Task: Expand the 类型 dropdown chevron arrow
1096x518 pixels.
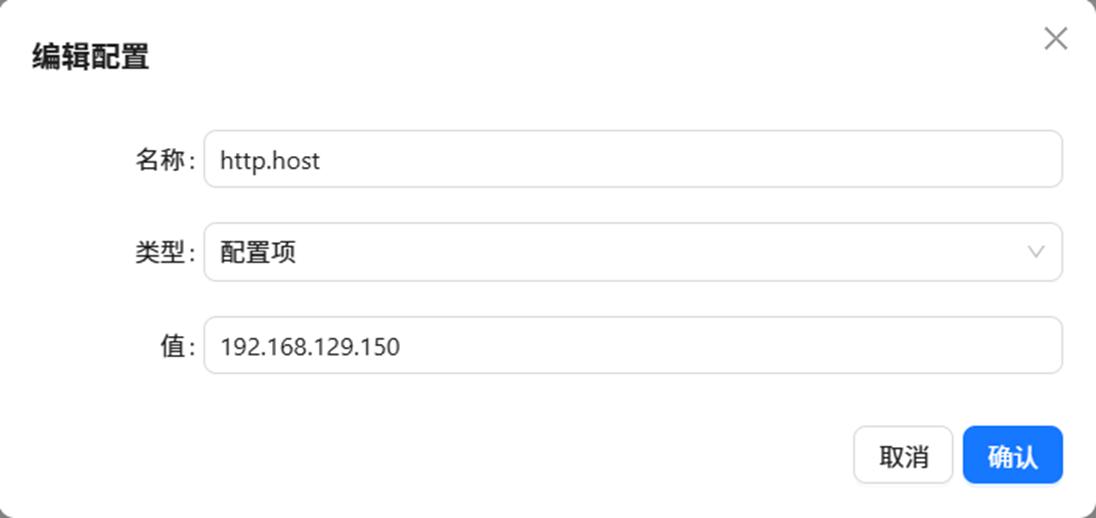Action: [x=1036, y=252]
